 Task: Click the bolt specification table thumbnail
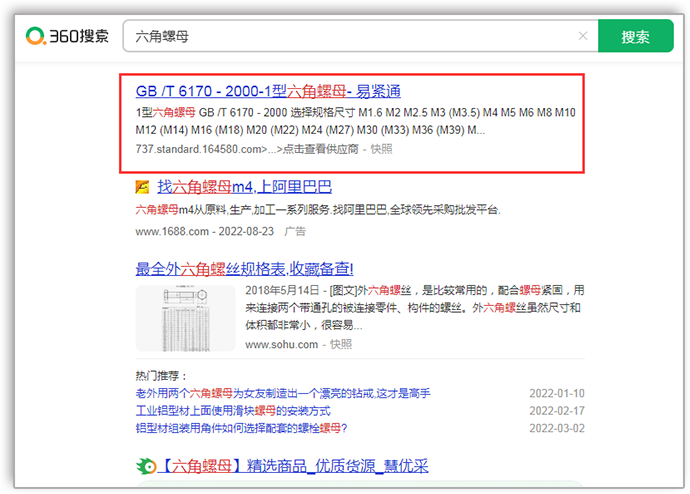(x=185, y=318)
